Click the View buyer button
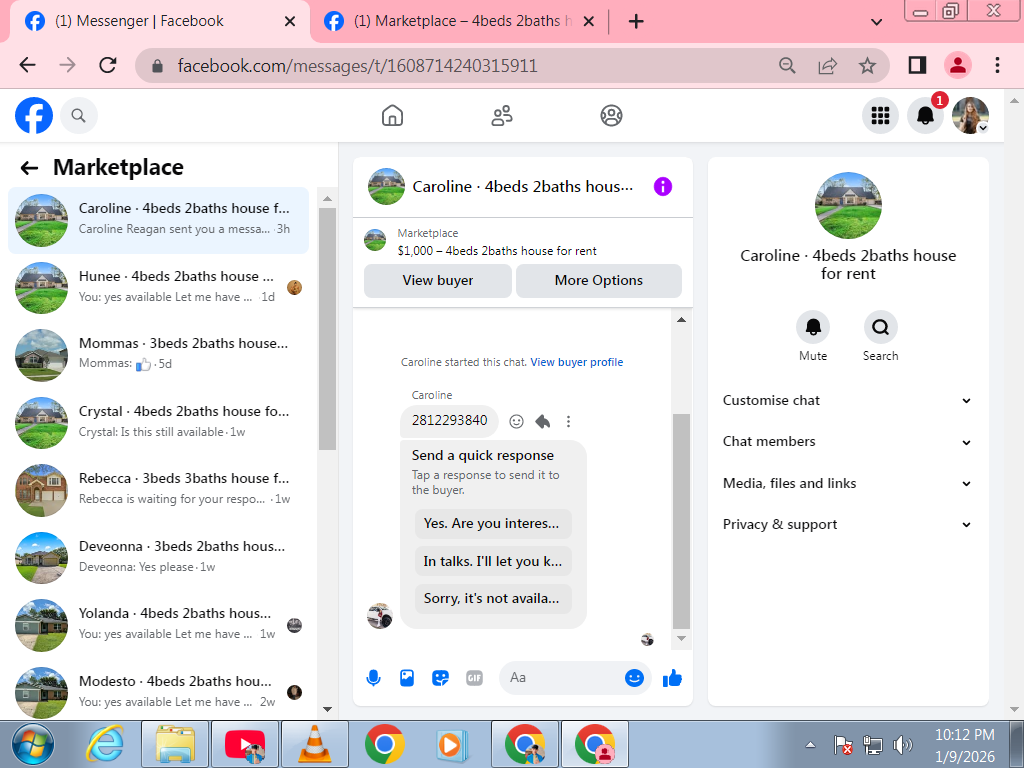 point(438,281)
